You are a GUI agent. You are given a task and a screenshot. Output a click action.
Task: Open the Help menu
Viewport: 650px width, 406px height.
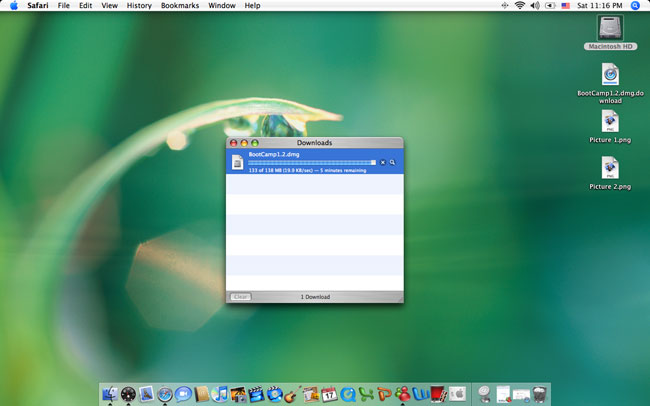click(252, 5)
